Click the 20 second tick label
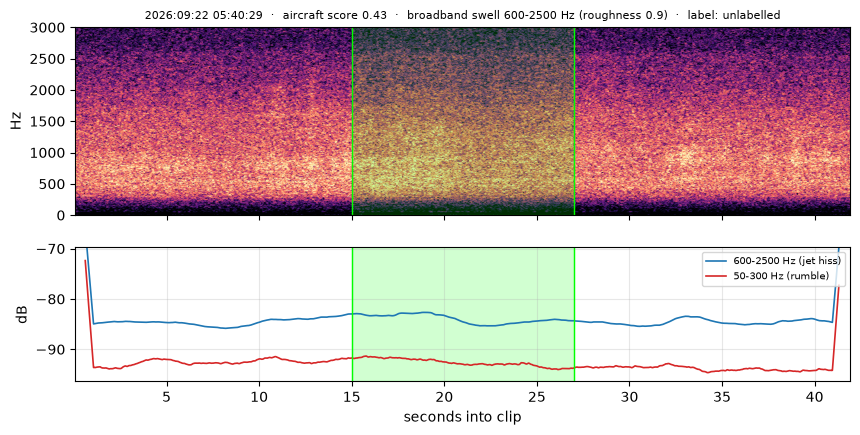Image resolution: width=860 pixels, height=435 pixels. point(444,396)
